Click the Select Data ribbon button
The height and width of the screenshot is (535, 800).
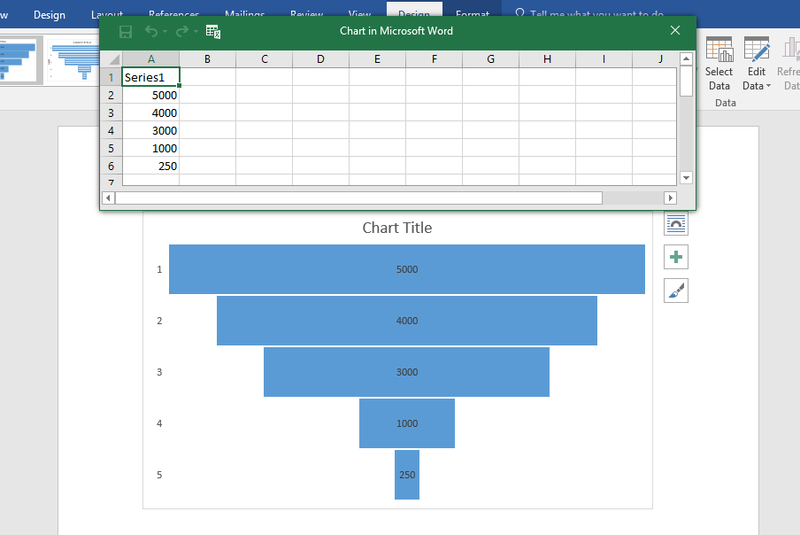pos(719,64)
